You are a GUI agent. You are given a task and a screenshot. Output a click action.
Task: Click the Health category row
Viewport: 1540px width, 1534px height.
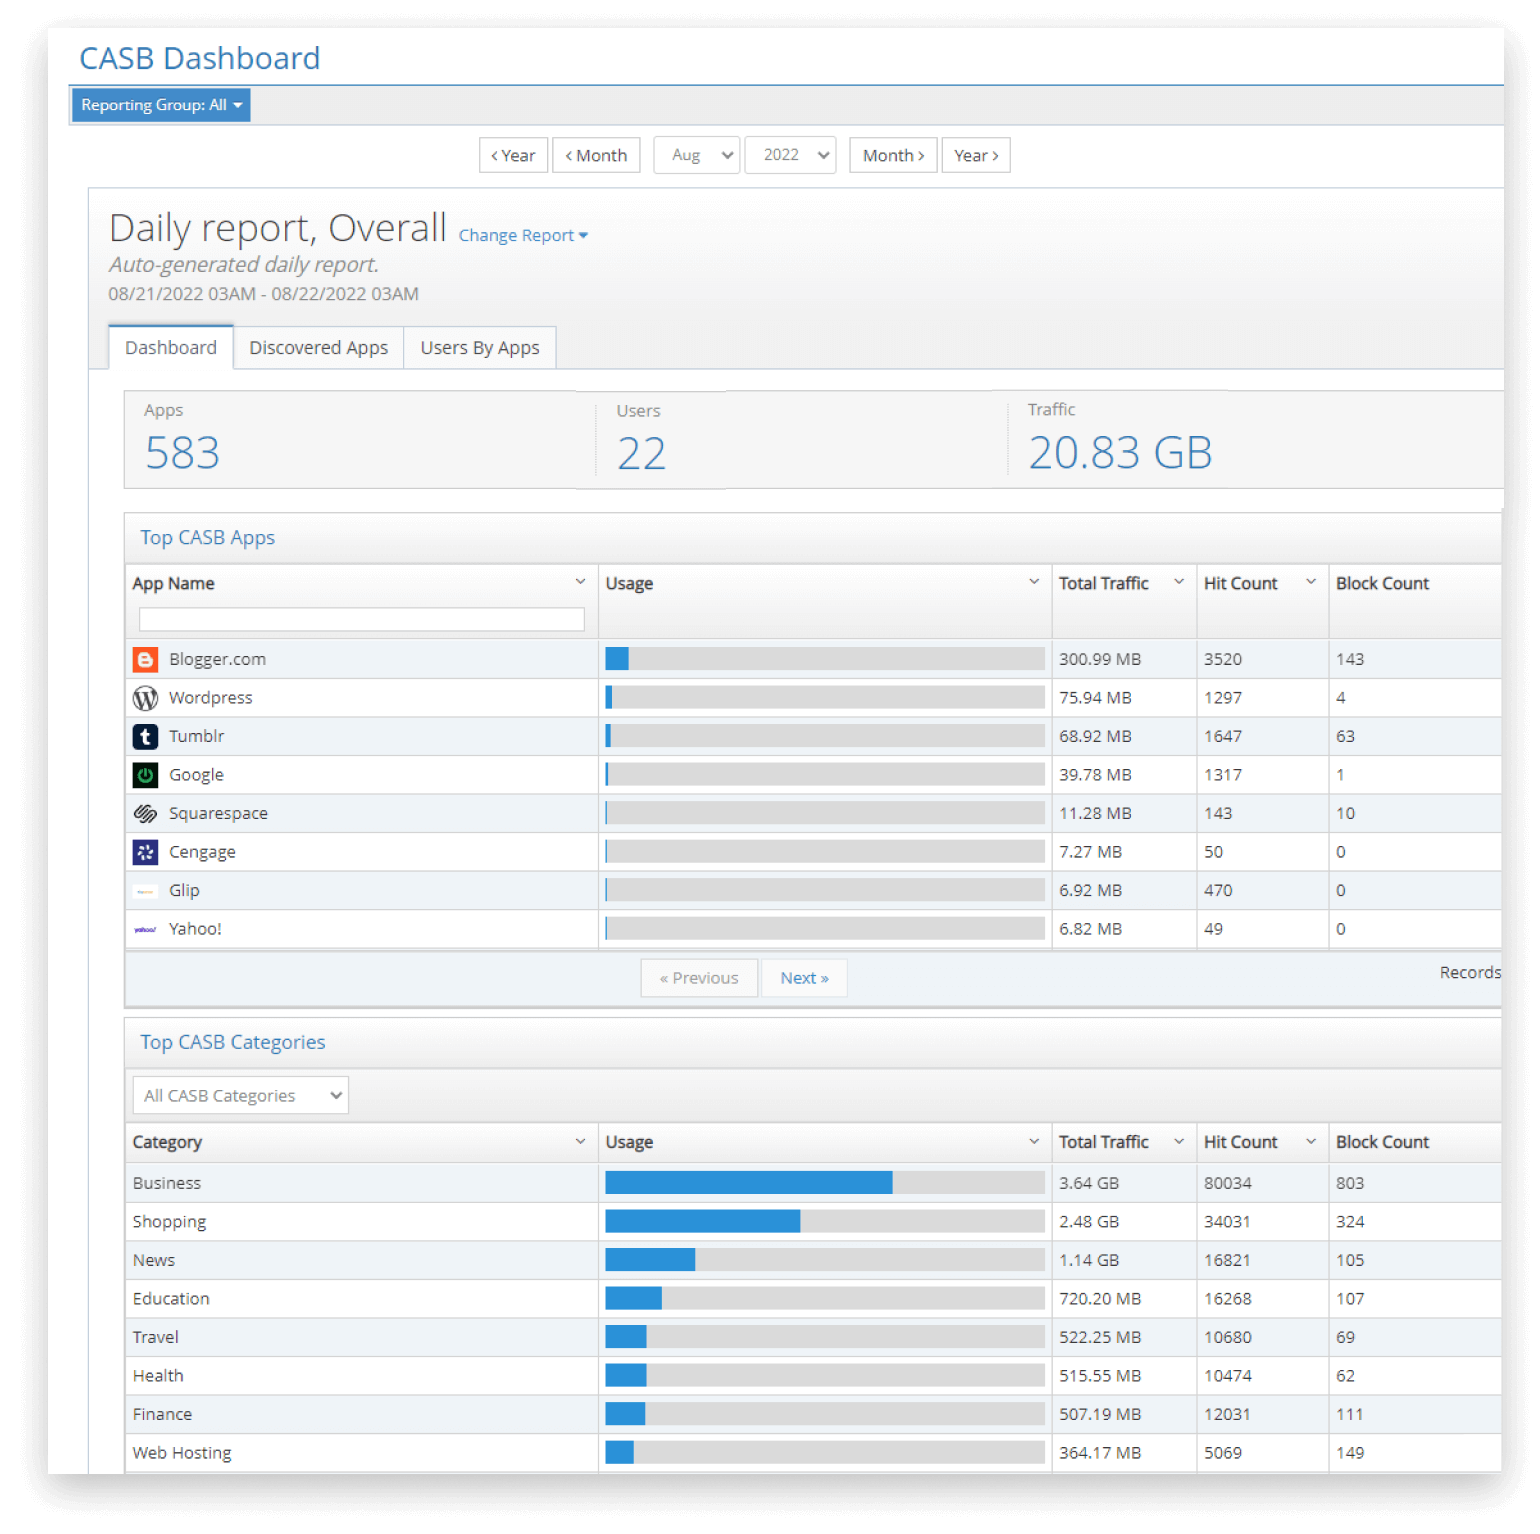click(813, 1376)
